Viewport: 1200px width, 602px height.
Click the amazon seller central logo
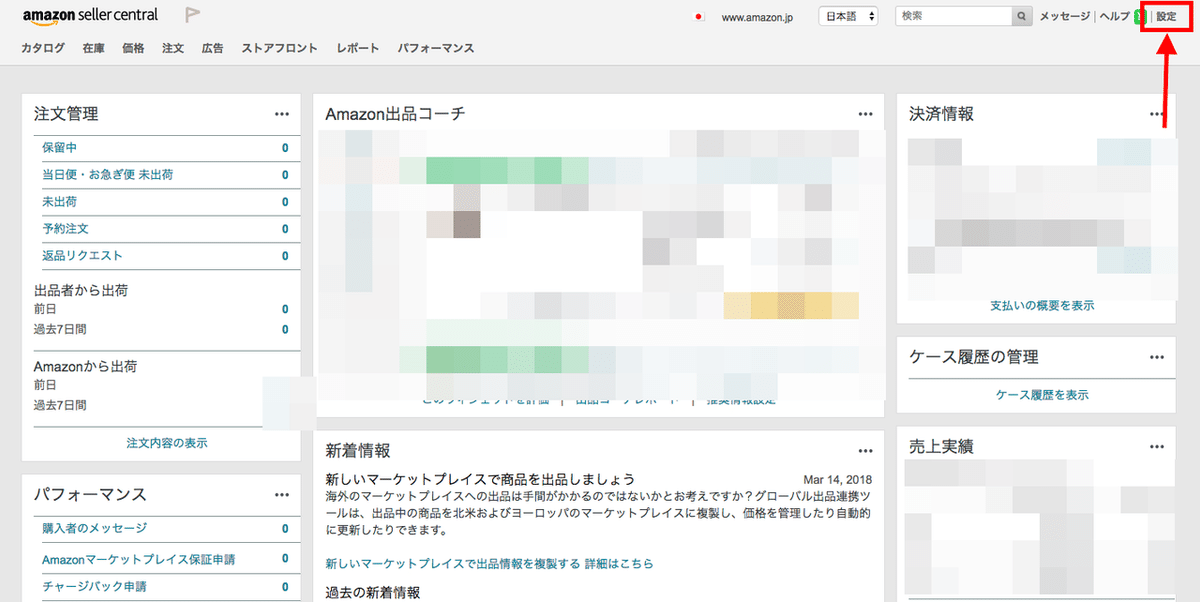[x=90, y=15]
